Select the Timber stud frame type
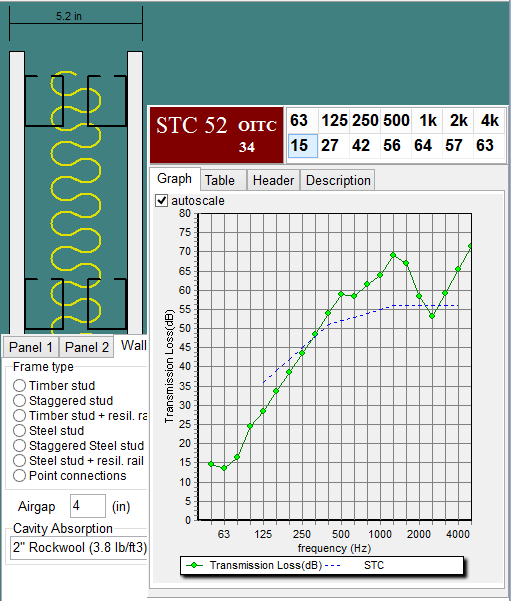 pyautogui.click(x=19, y=385)
